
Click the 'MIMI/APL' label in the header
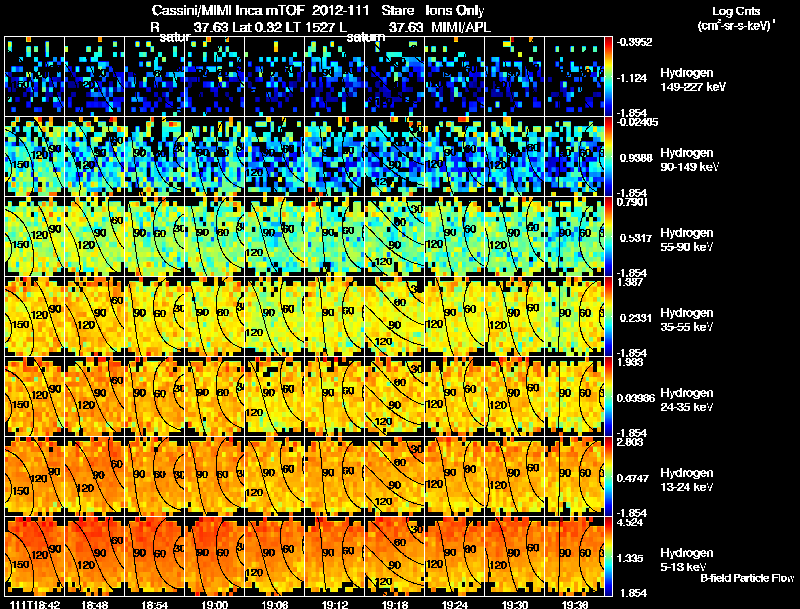[461, 27]
